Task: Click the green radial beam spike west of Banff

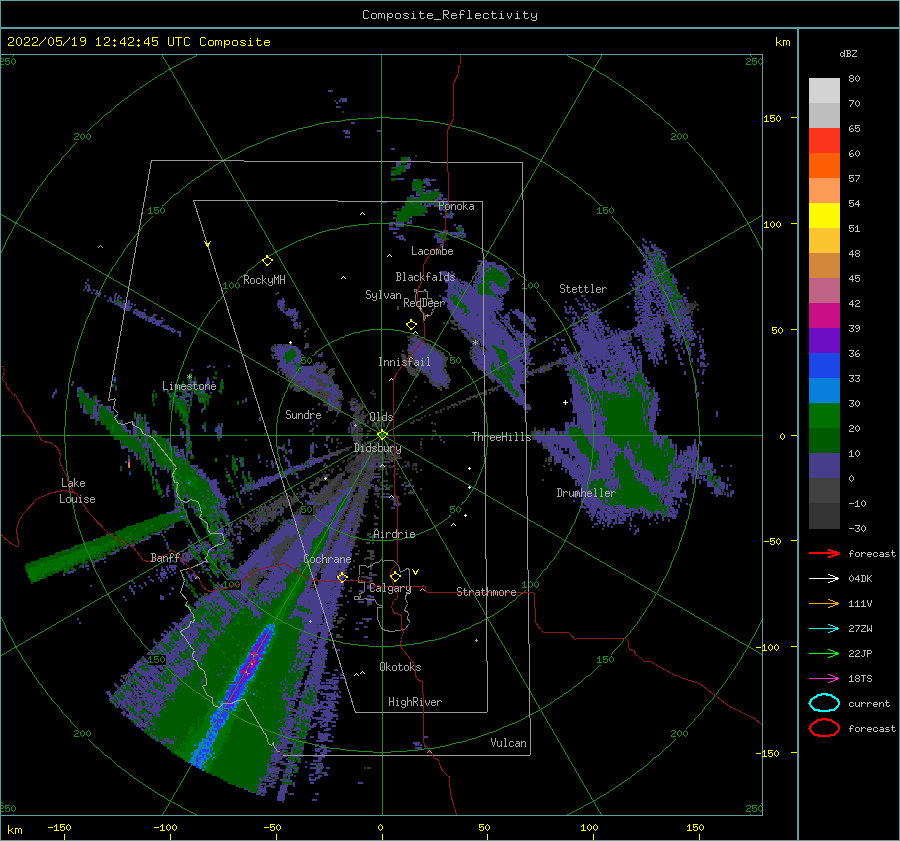Action: (x=106, y=545)
